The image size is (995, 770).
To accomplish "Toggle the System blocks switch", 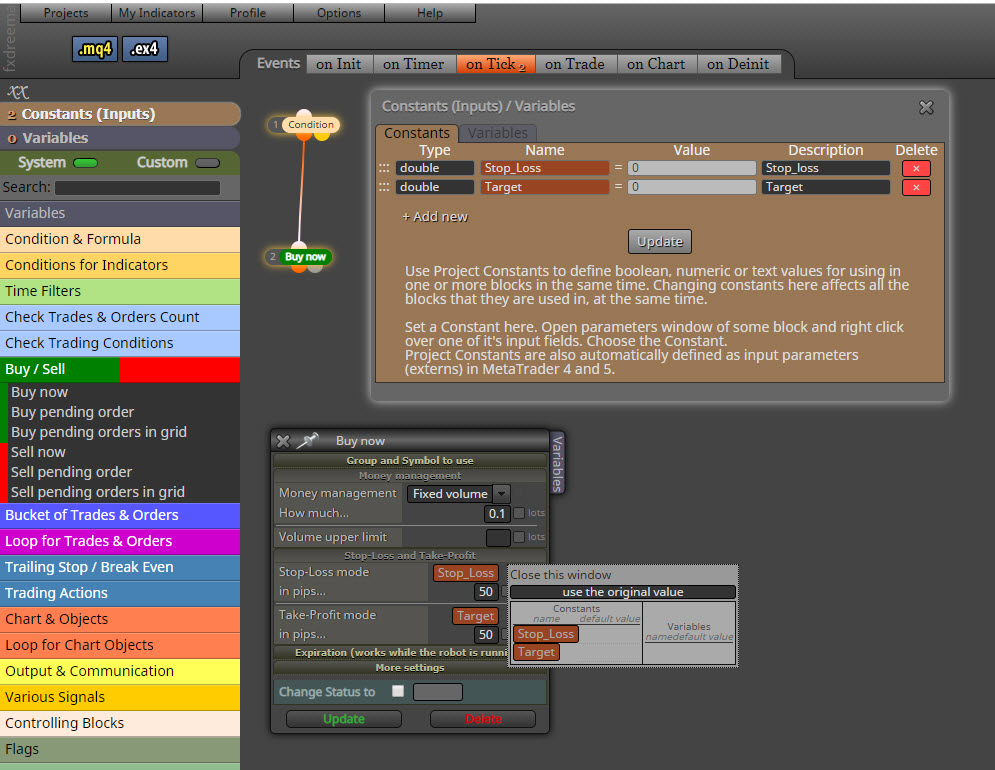I will [x=86, y=163].
